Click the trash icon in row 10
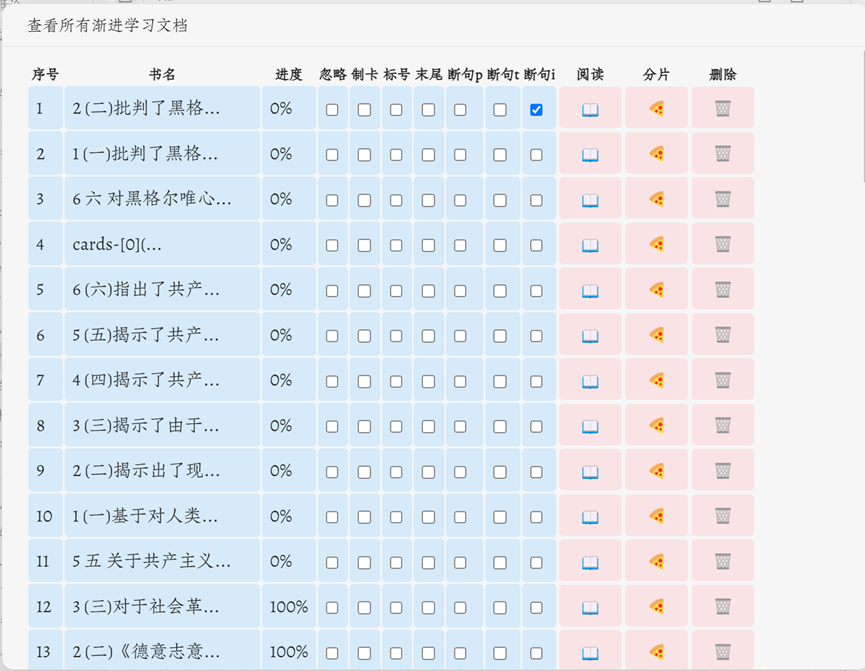 coord(723,516)
